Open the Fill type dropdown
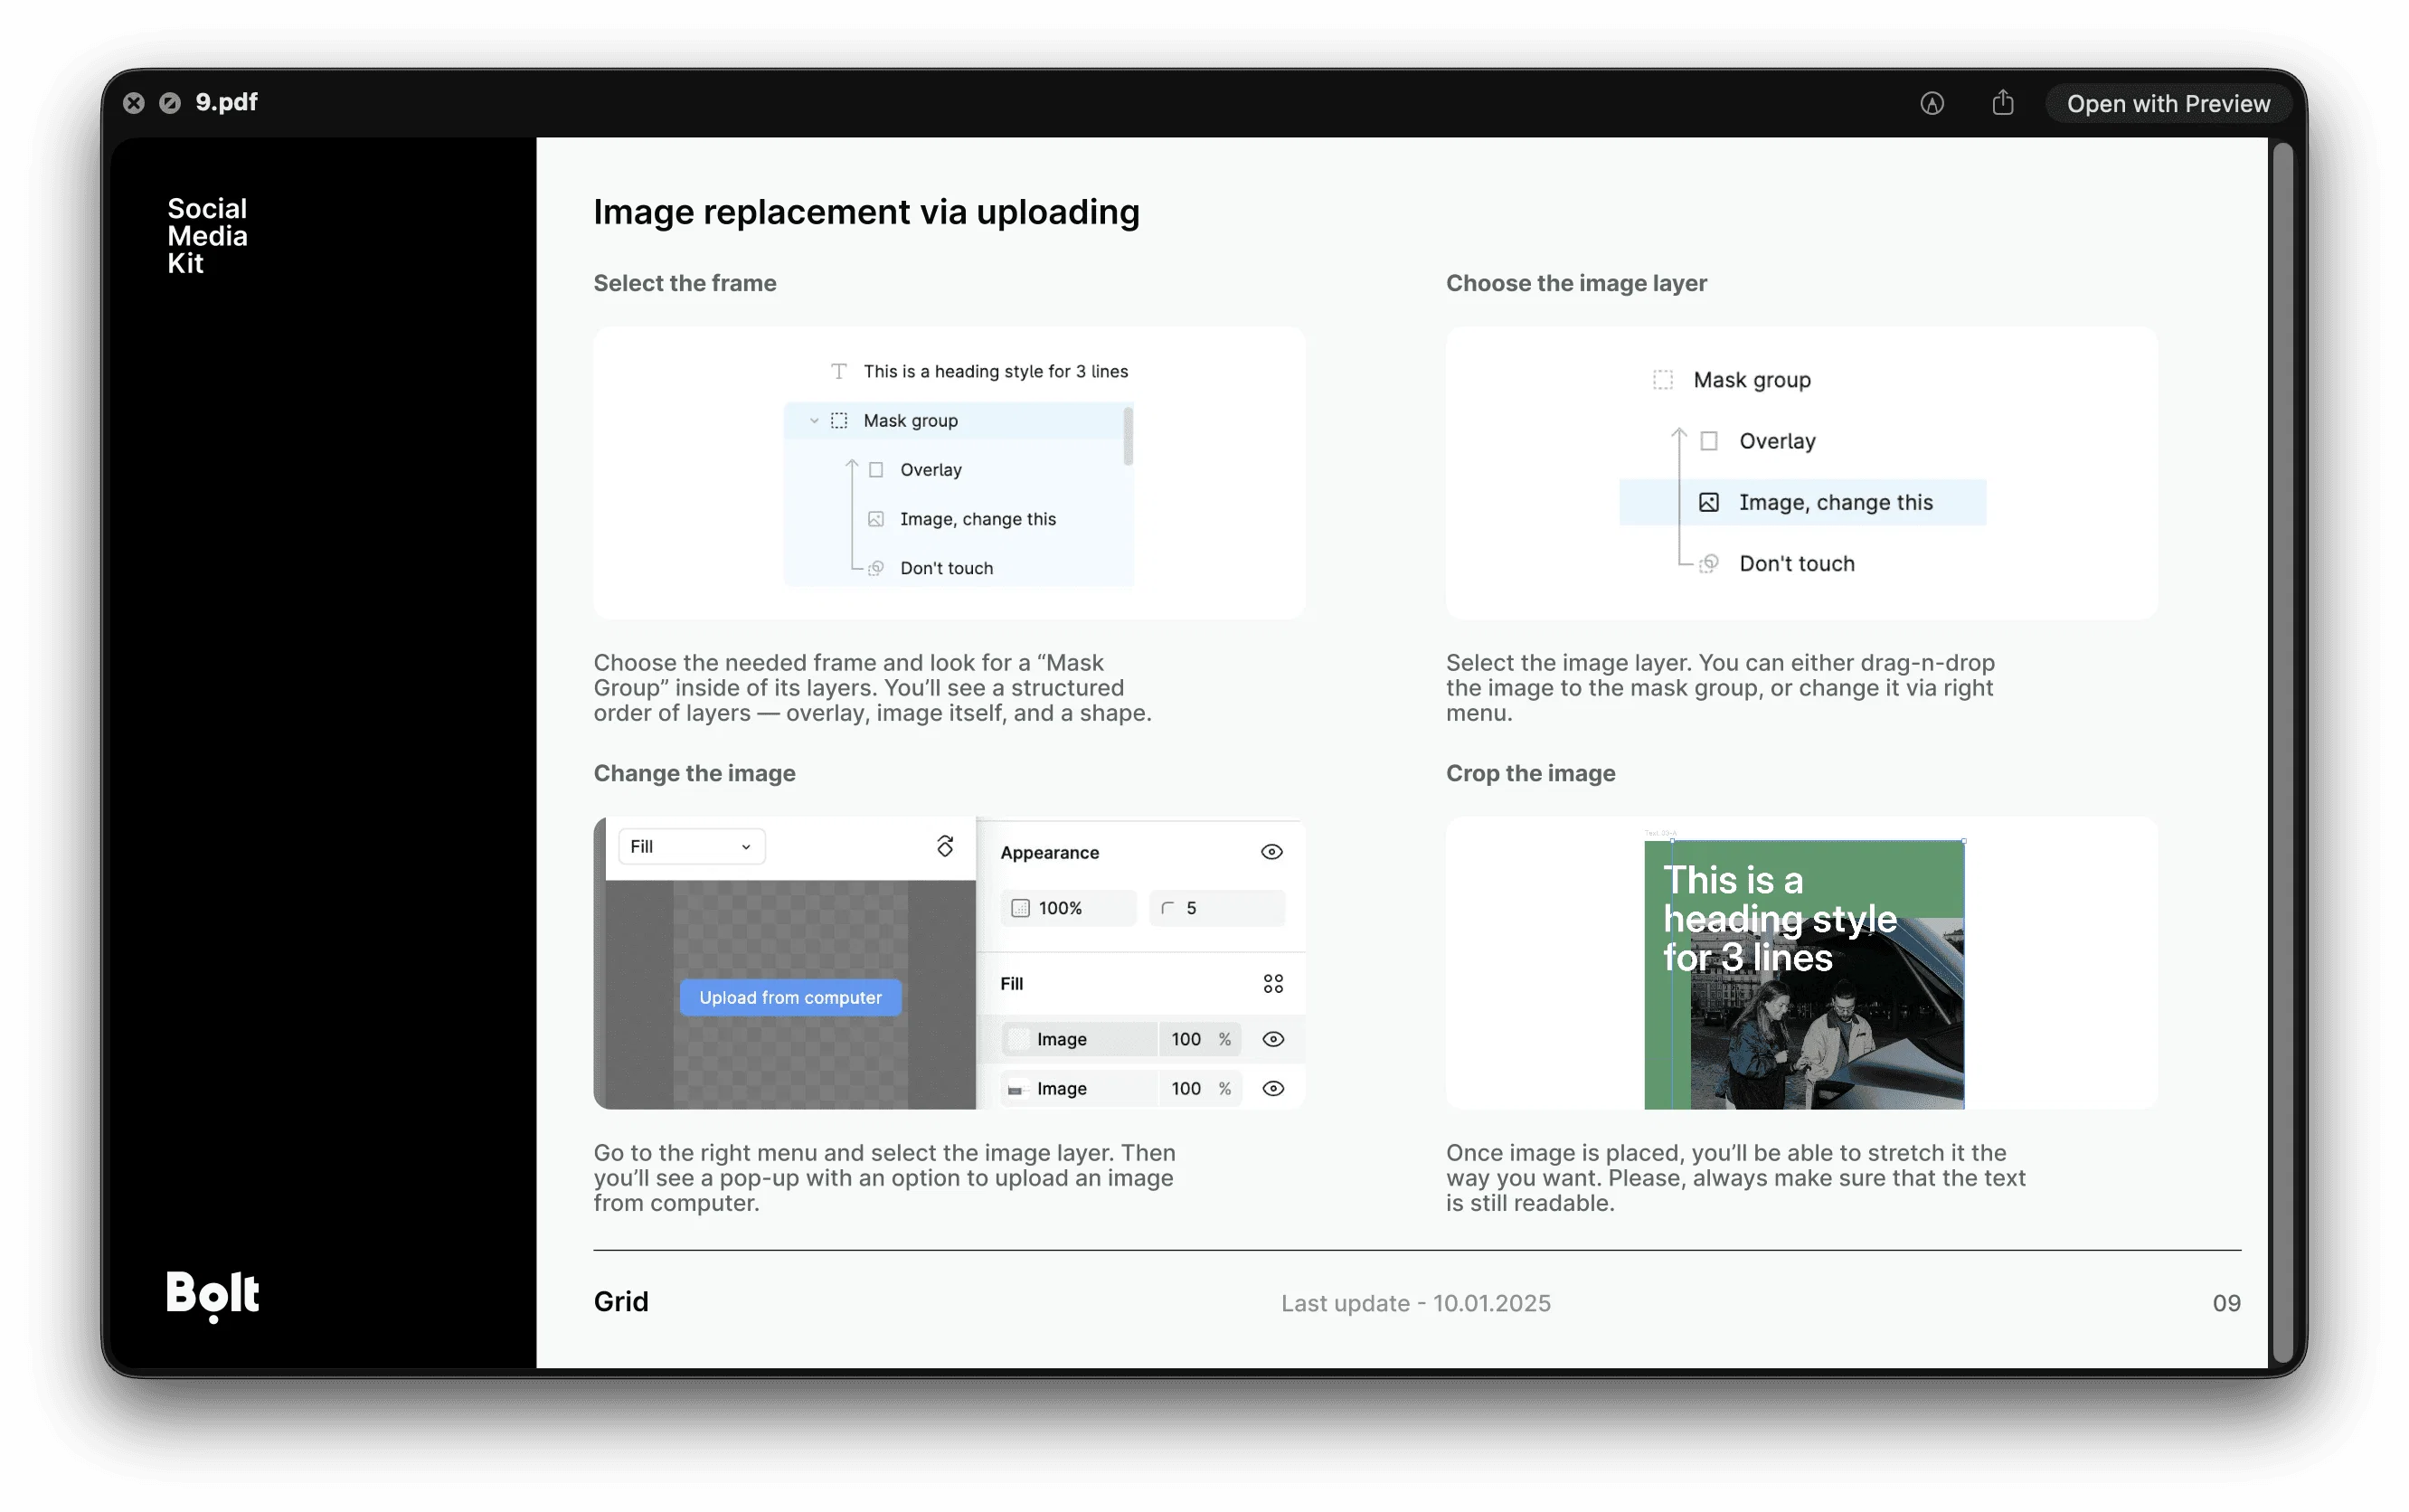2409x1512 pixels. pyautogui.click(x=691, y=846)
